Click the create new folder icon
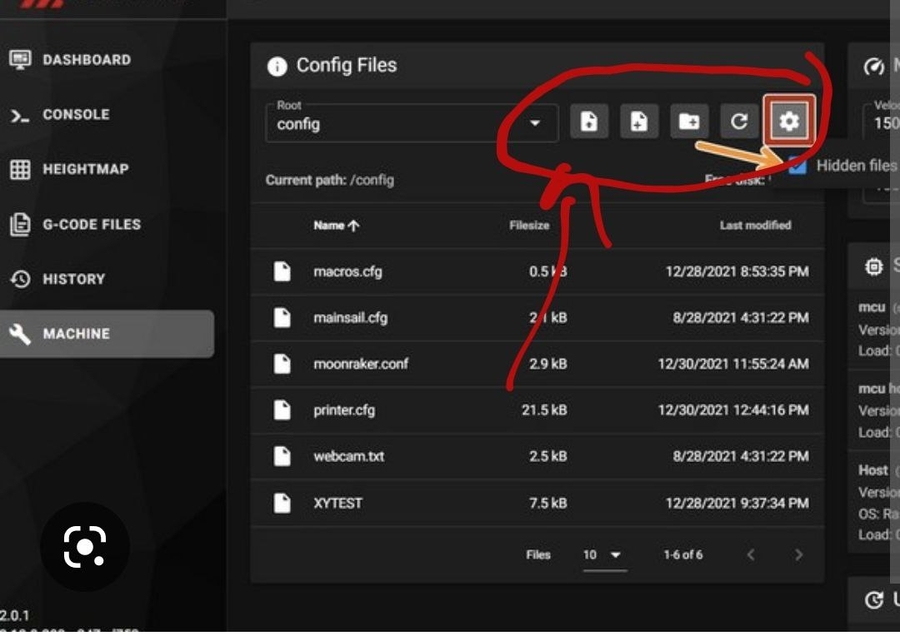This screenshot has width=900, height=636. 689,122
